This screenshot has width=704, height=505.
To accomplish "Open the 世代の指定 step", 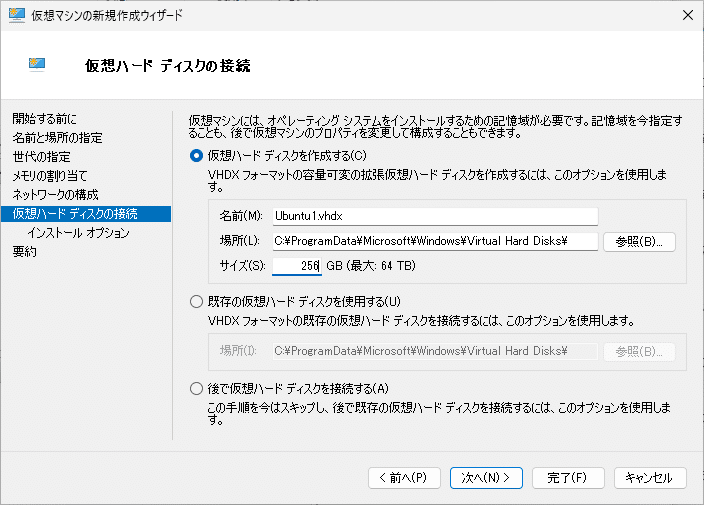I will click(41, 157).
